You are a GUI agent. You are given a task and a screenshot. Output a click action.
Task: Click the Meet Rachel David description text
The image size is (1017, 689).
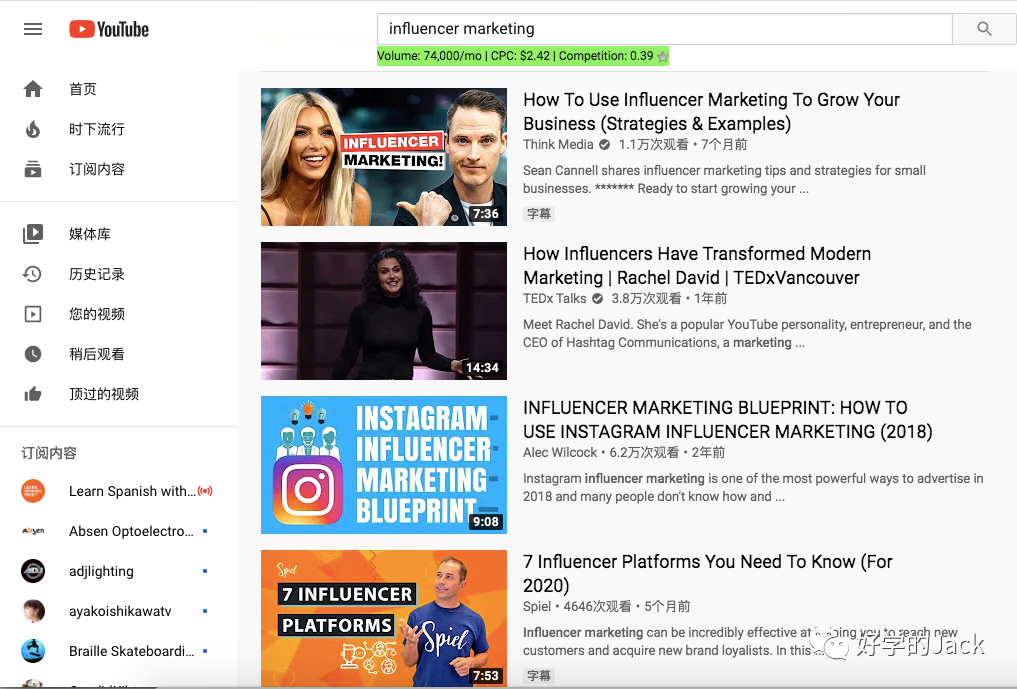[x=747, y=333]
